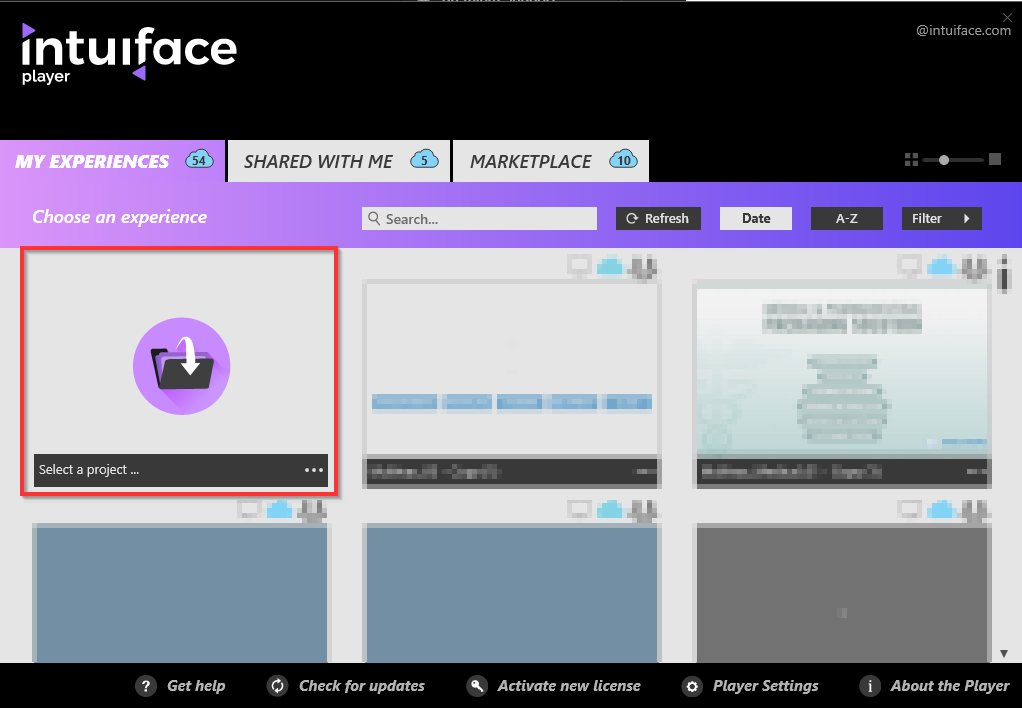The image size is (1022, 708).
Task: Sort experiences by Date
Action: click(x=755, y=218)
